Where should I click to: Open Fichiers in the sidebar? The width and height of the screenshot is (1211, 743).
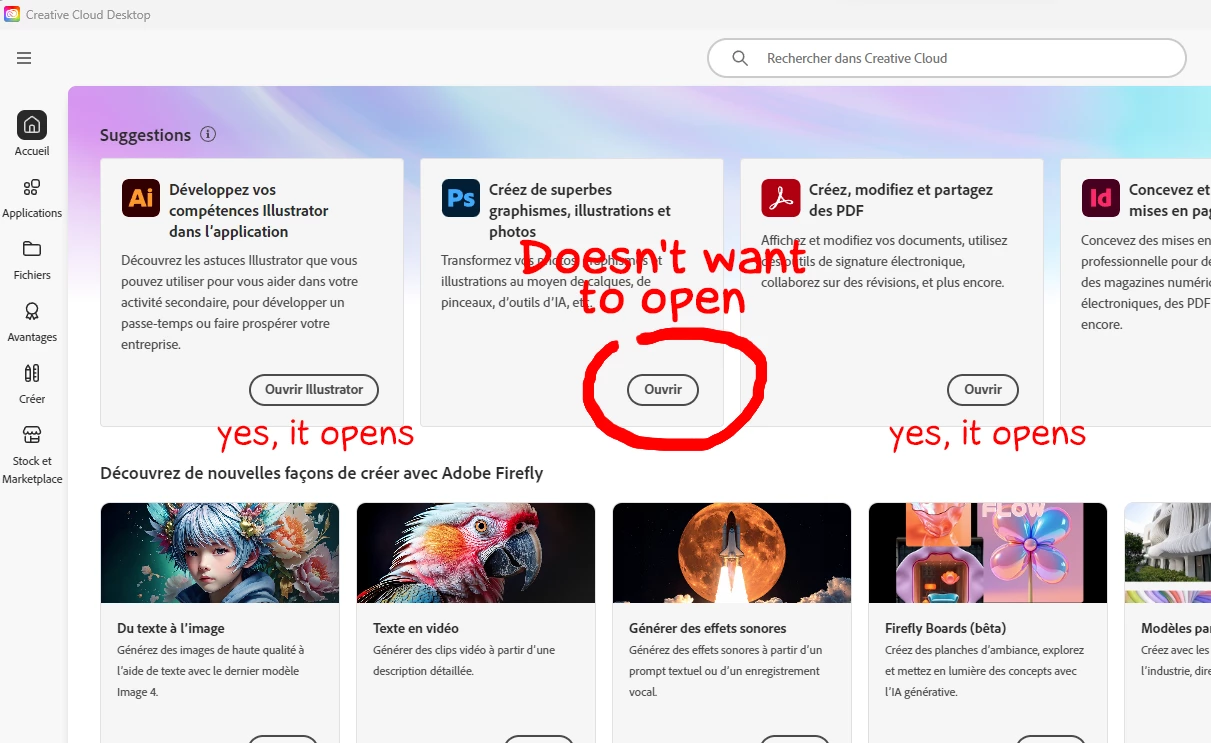[32, 259]
